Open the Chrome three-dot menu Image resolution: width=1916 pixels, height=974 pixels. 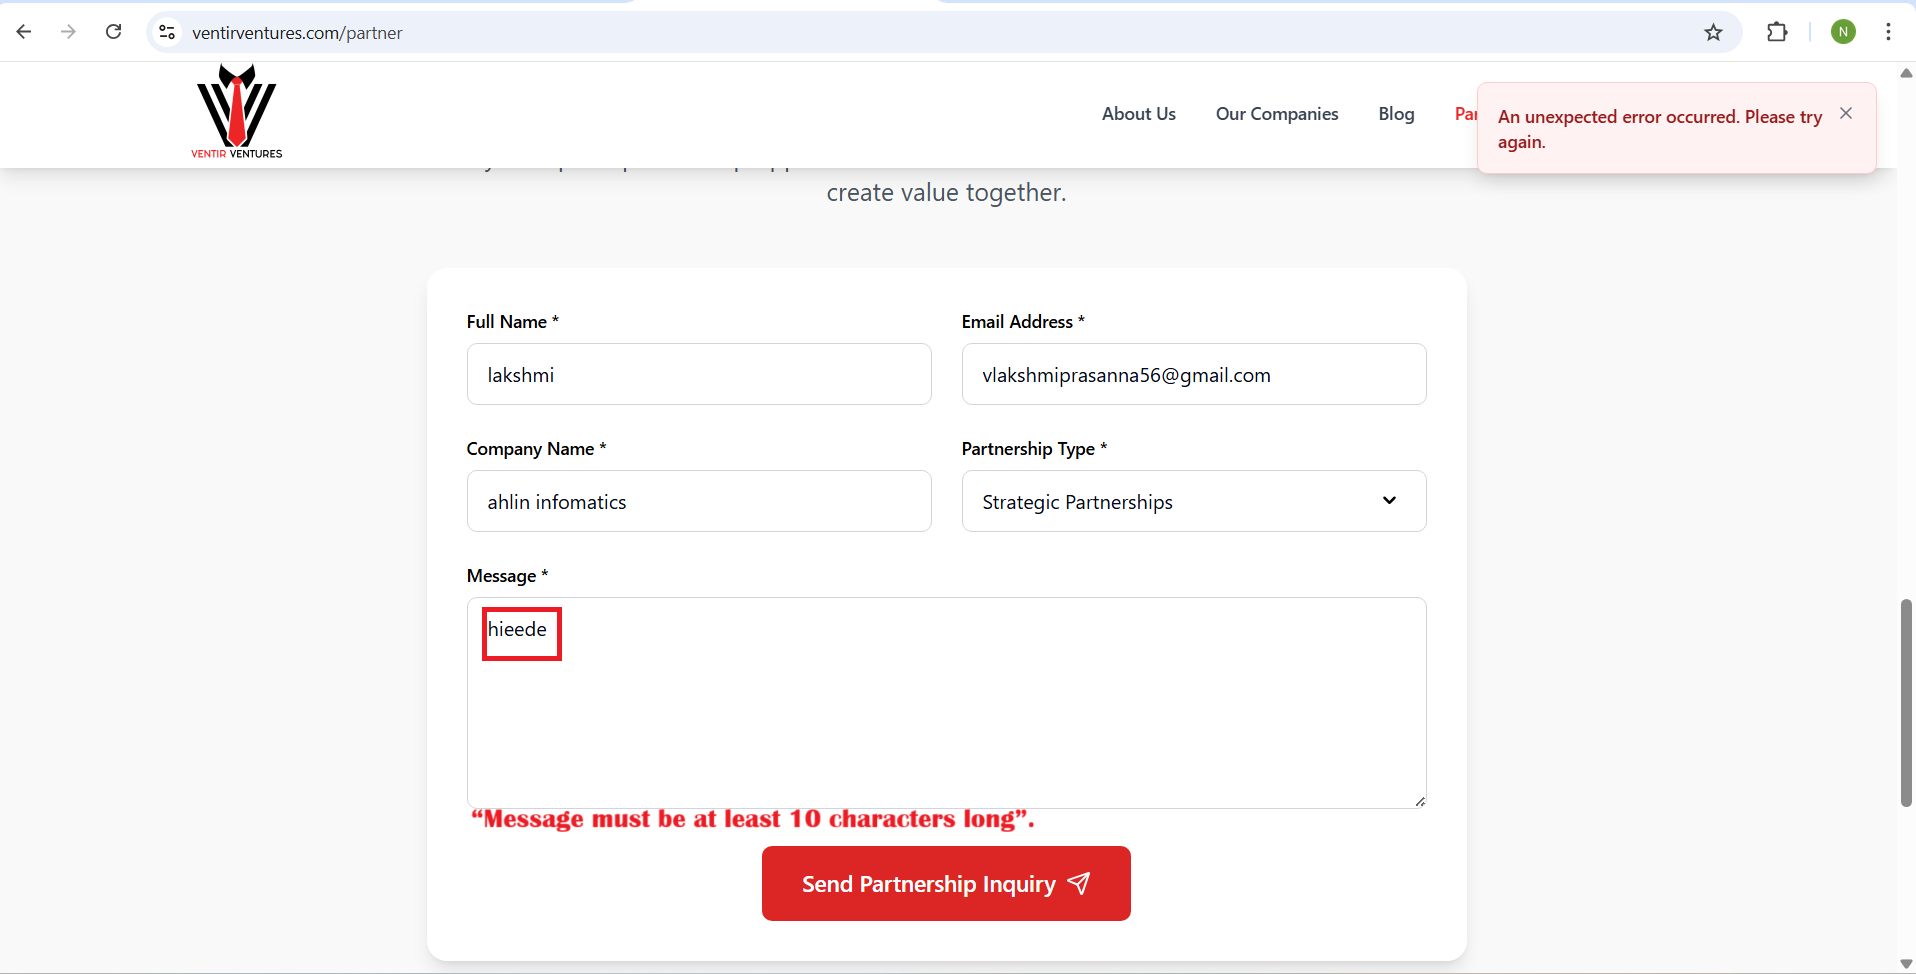tap(1888, 32)
